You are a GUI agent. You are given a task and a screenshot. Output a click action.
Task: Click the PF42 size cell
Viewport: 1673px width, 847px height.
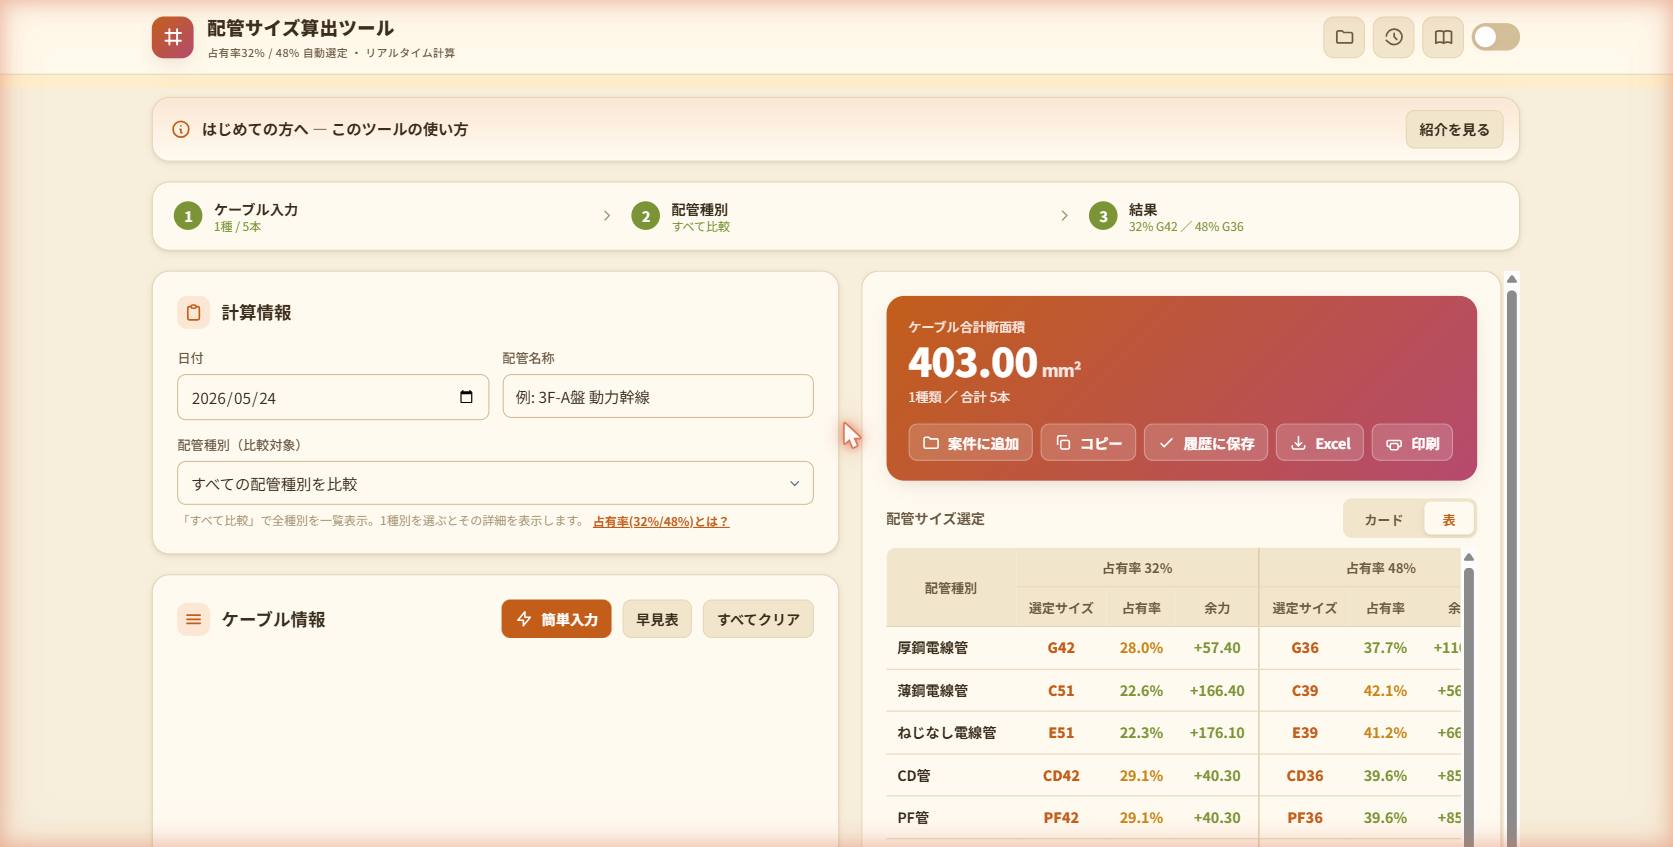point(1061,818)
